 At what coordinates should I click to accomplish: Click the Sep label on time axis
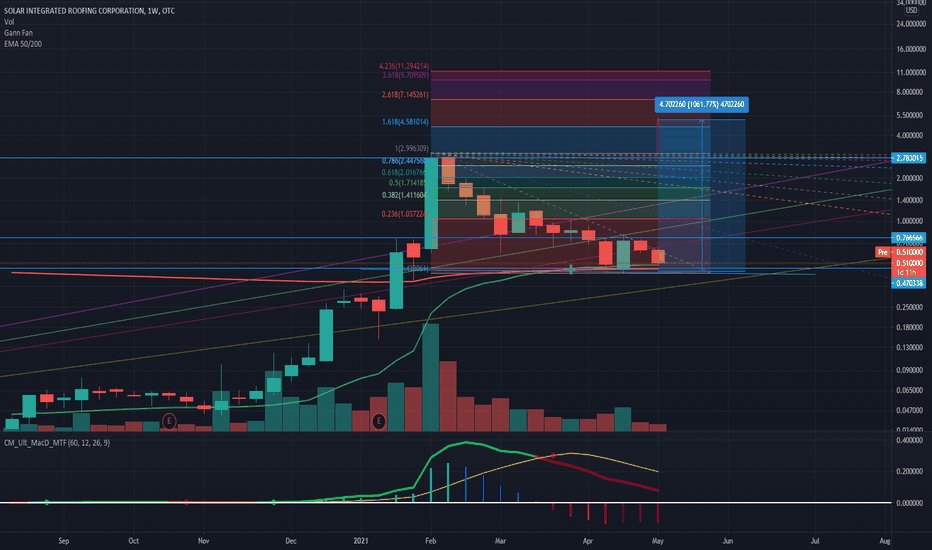click(x=64, y=541)
